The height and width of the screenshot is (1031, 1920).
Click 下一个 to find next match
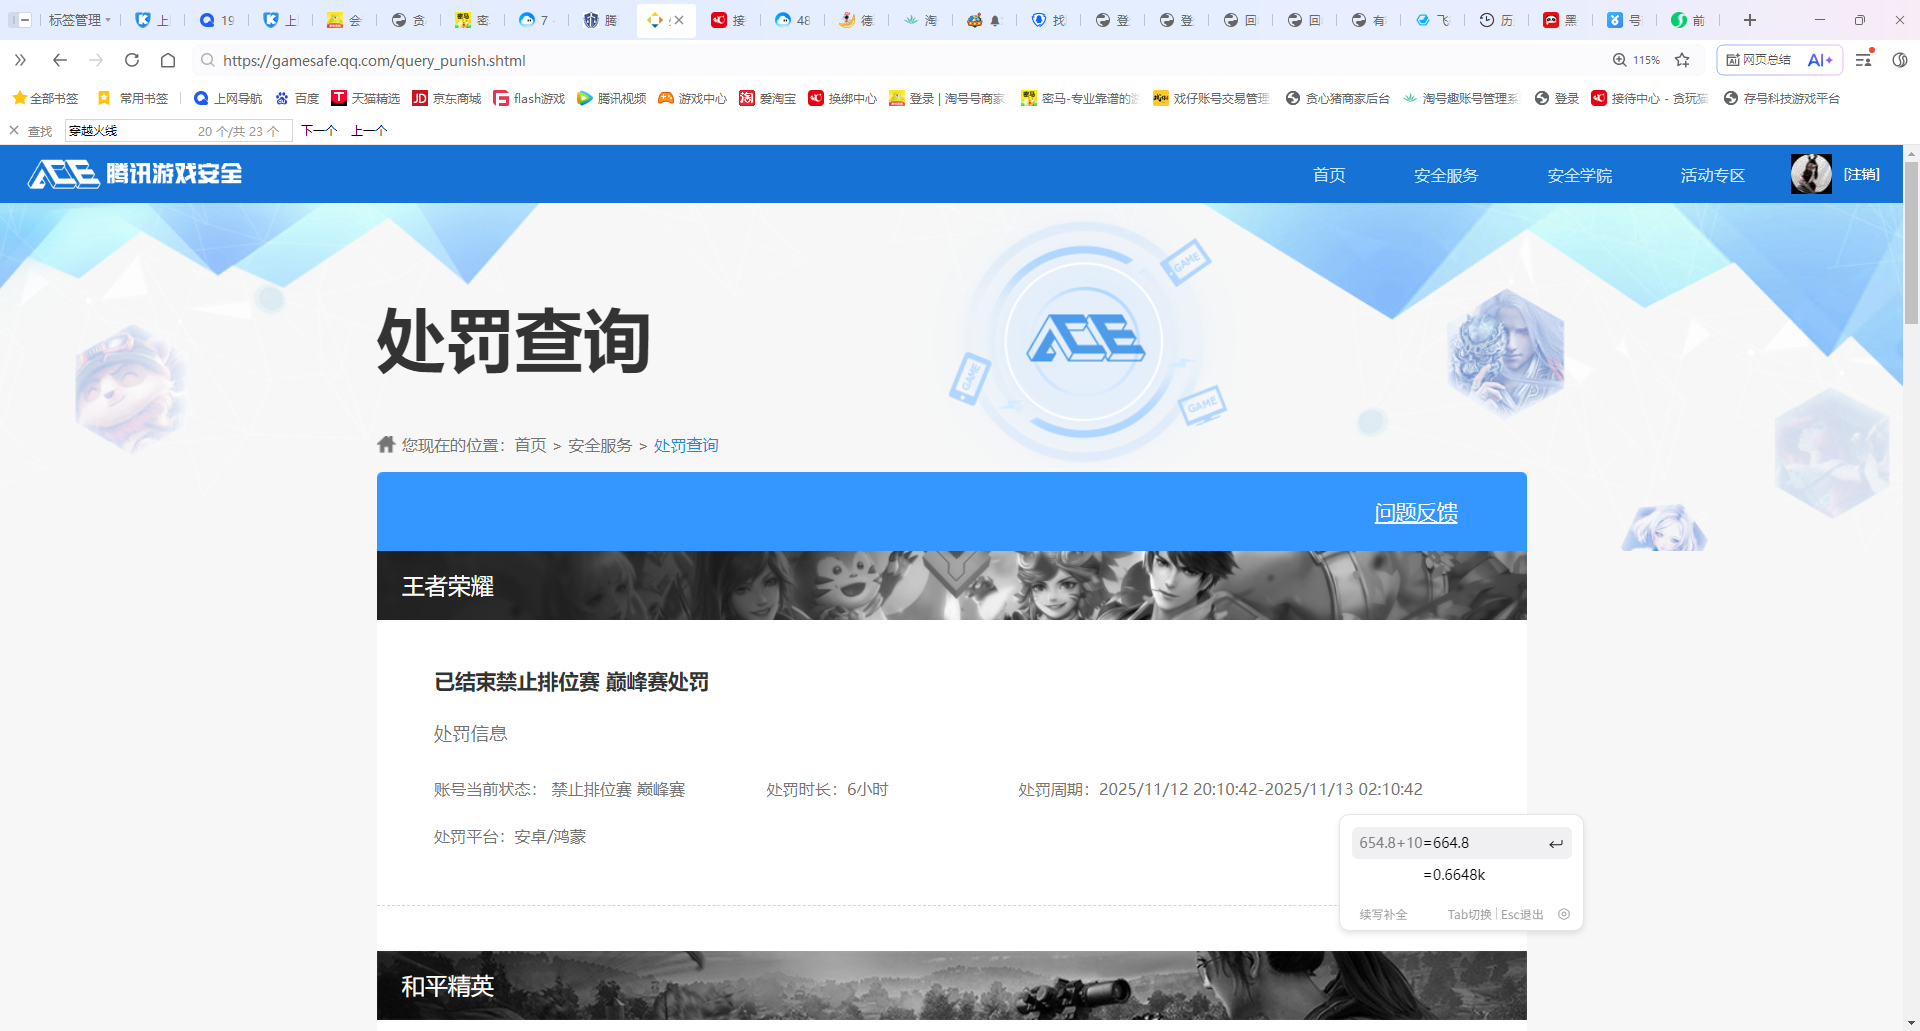(x=318, y=130)
